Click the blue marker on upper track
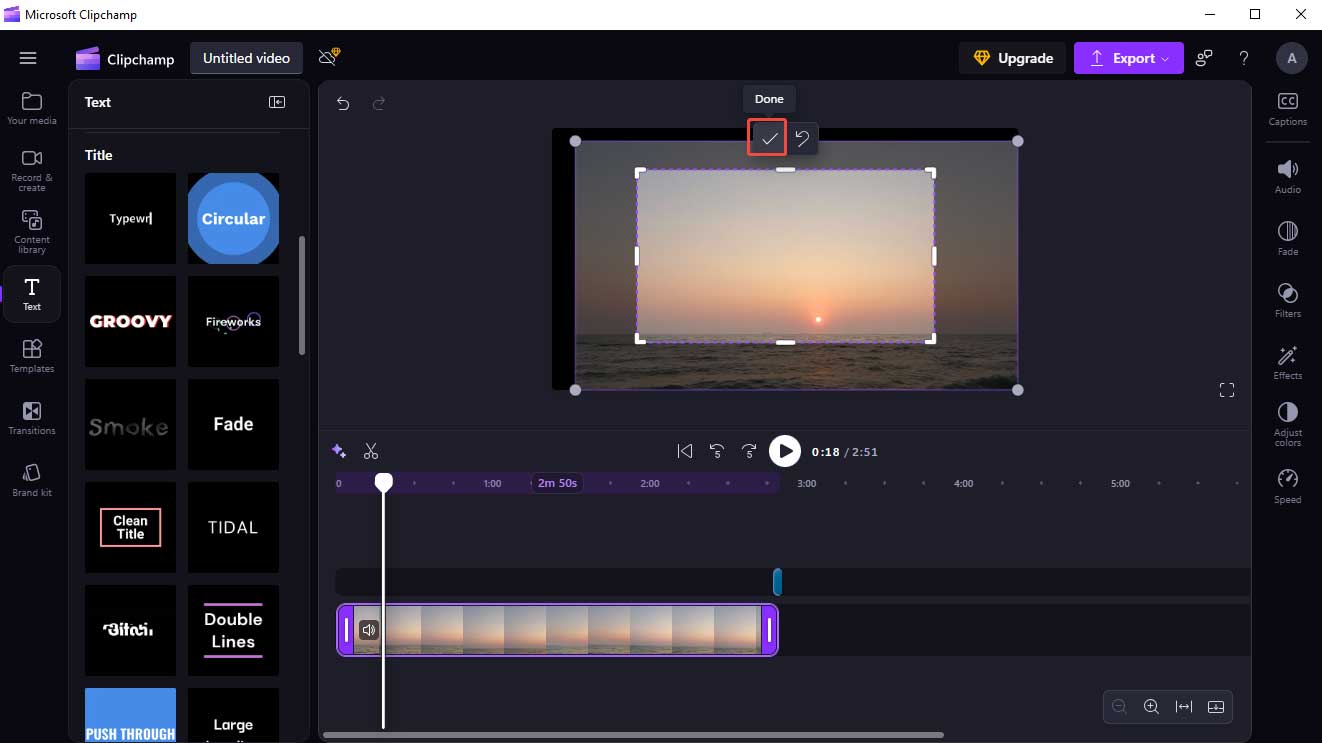 777,582
